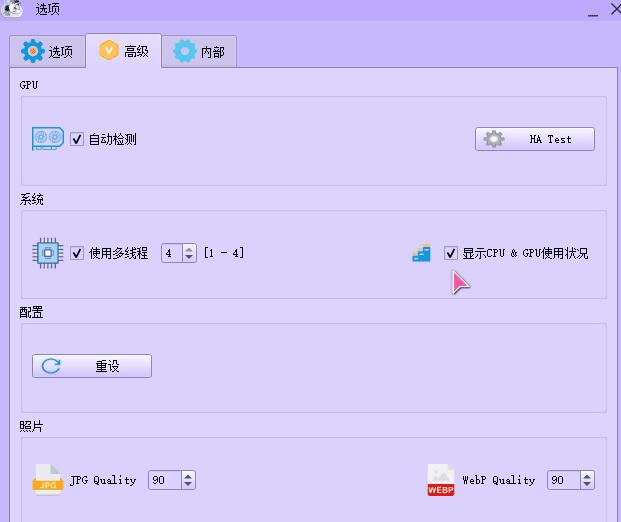Click the JPG Quality label
The image size is (621, 522).
[103, 480]
